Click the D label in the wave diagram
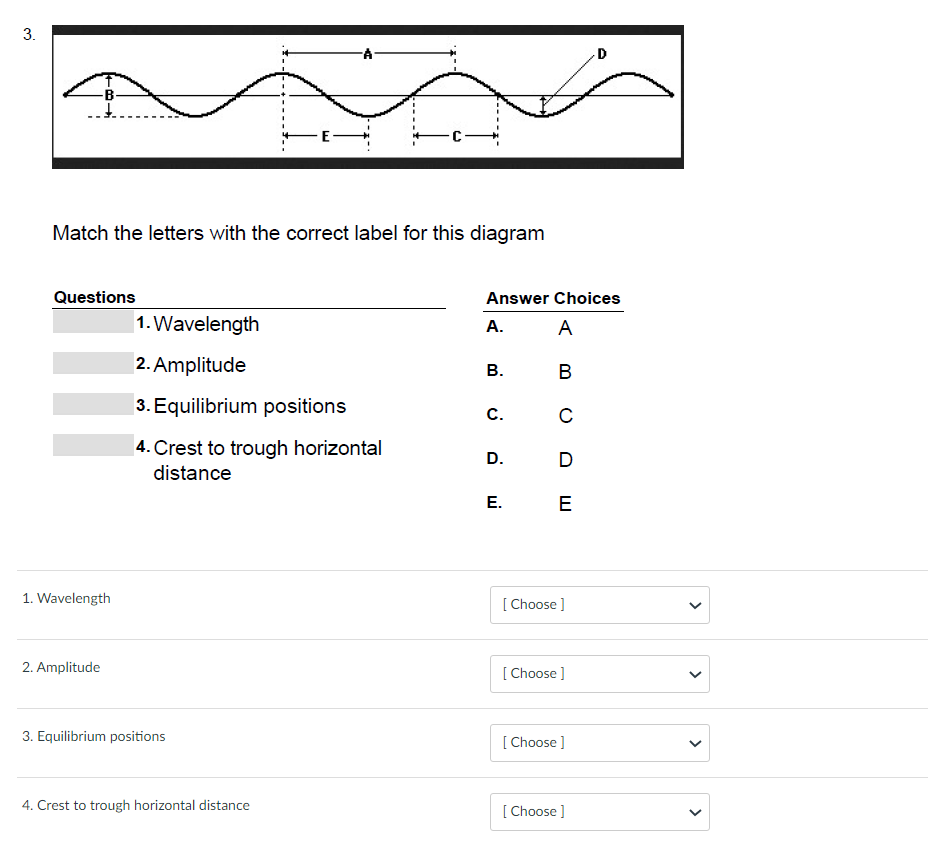 point(601,52)
